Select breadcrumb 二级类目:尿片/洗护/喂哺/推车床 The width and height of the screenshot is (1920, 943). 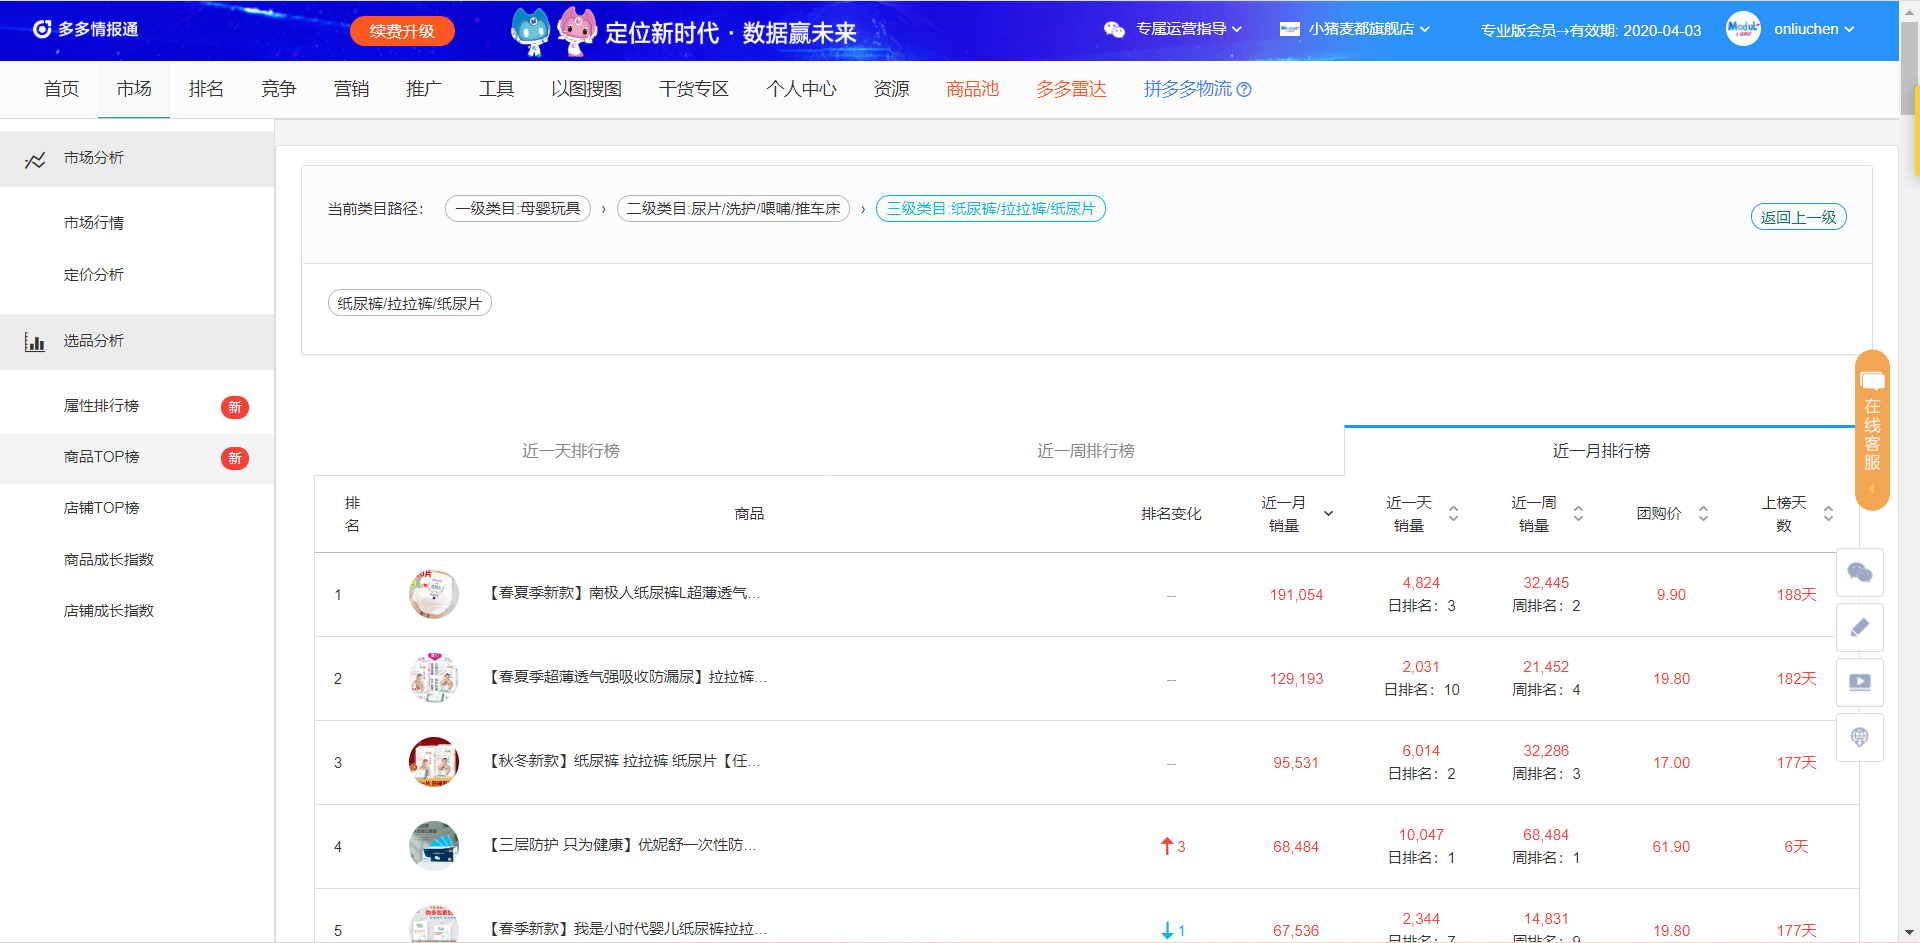click(x=733, y=209)
